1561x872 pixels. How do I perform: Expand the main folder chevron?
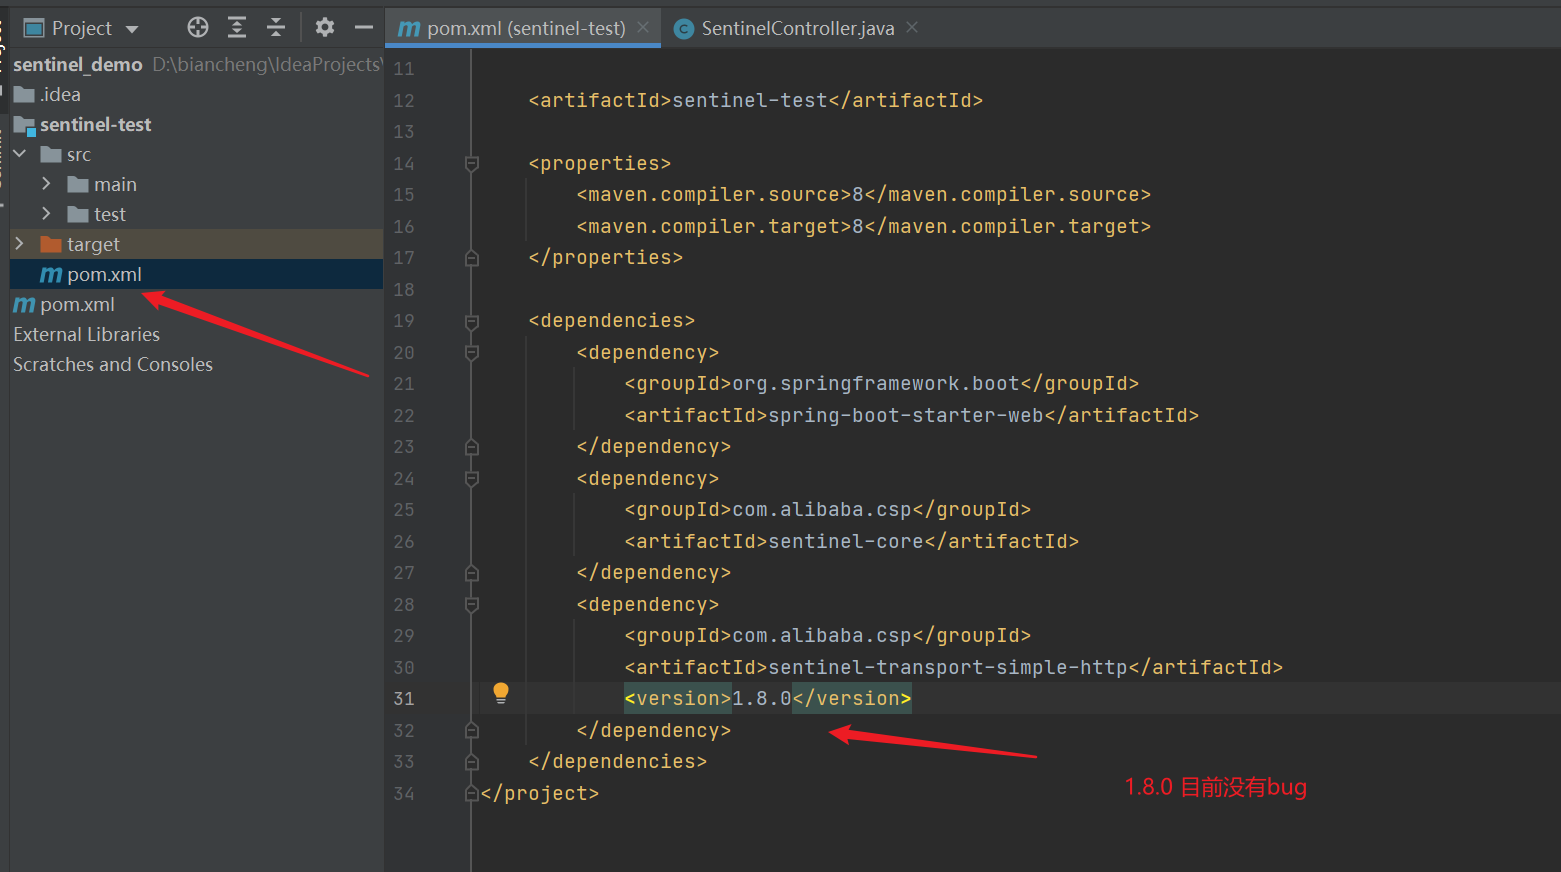click(x=46, y=184)
